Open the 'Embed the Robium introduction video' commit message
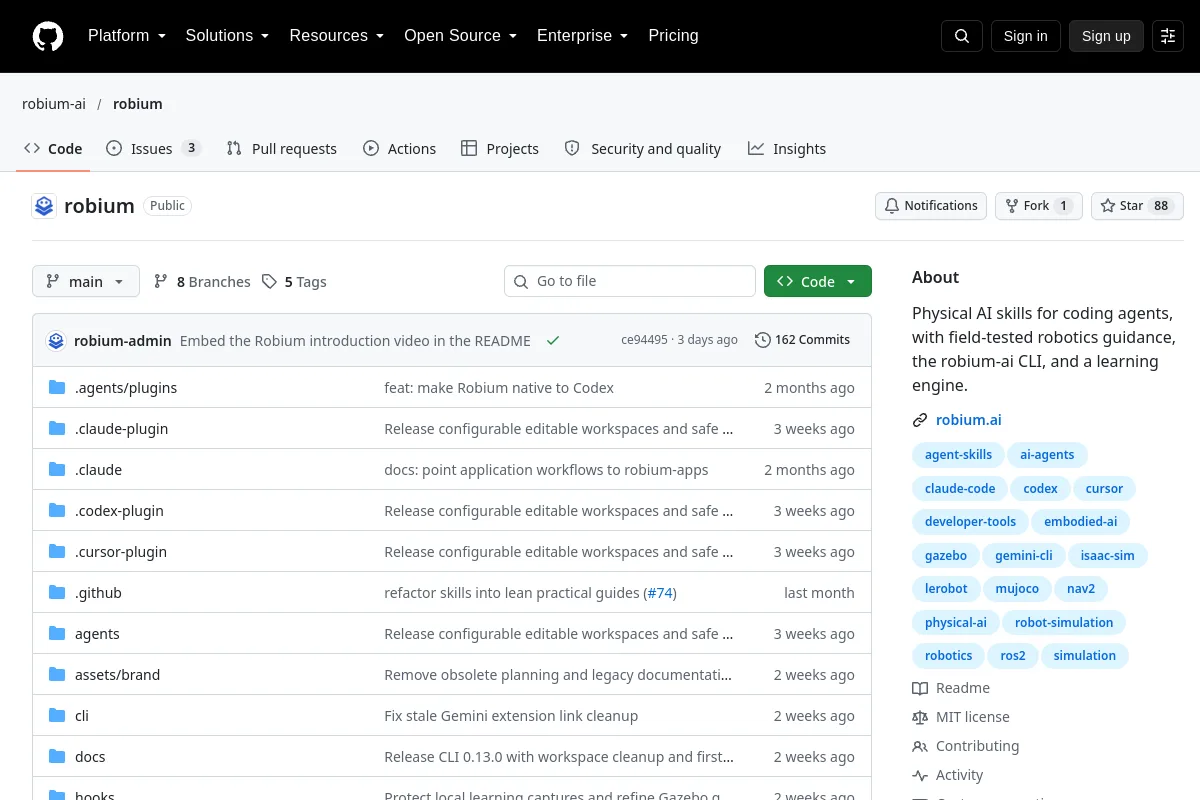The height and width of the screenshot is (800, 1200). point(355,340)
